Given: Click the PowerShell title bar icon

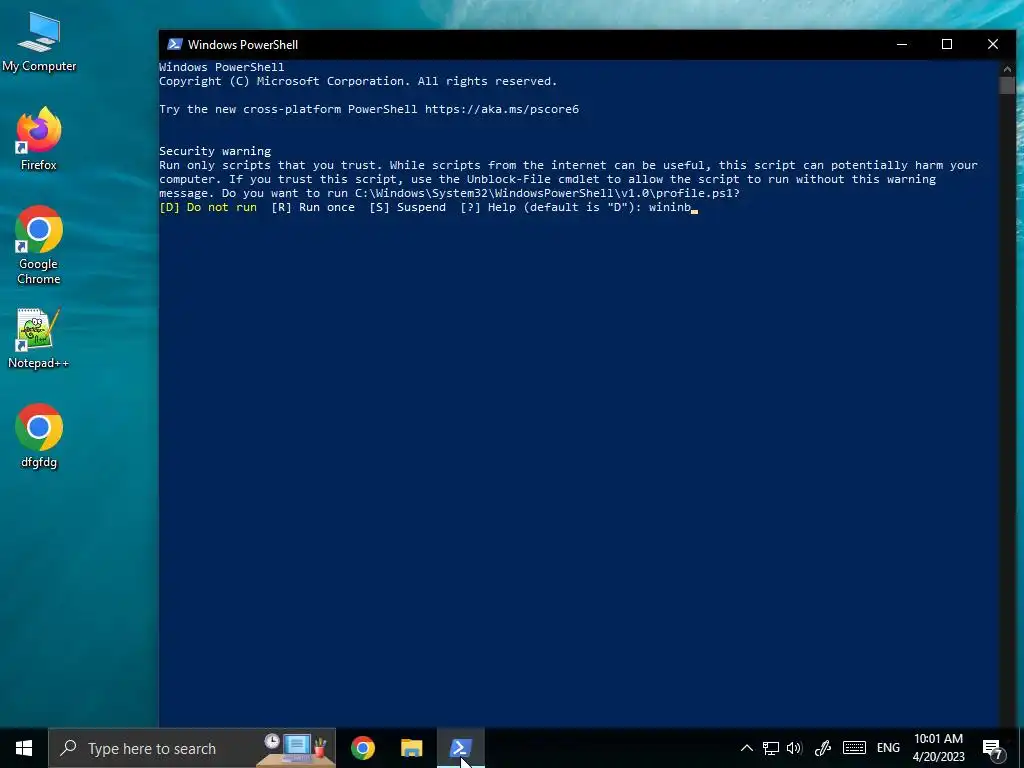Looking at the screenshot, I should coord(174,44).
